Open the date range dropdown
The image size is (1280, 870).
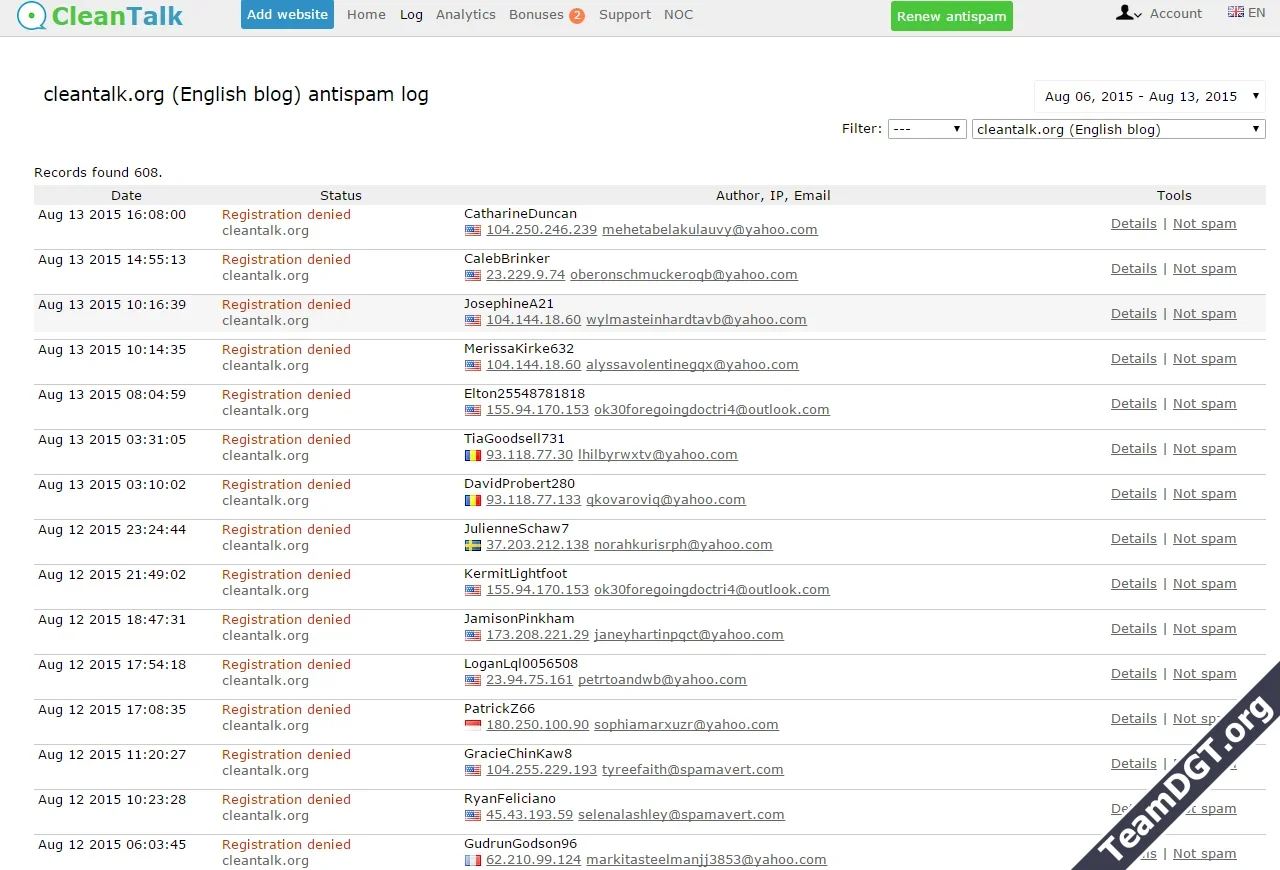[x=1149, y=97]
